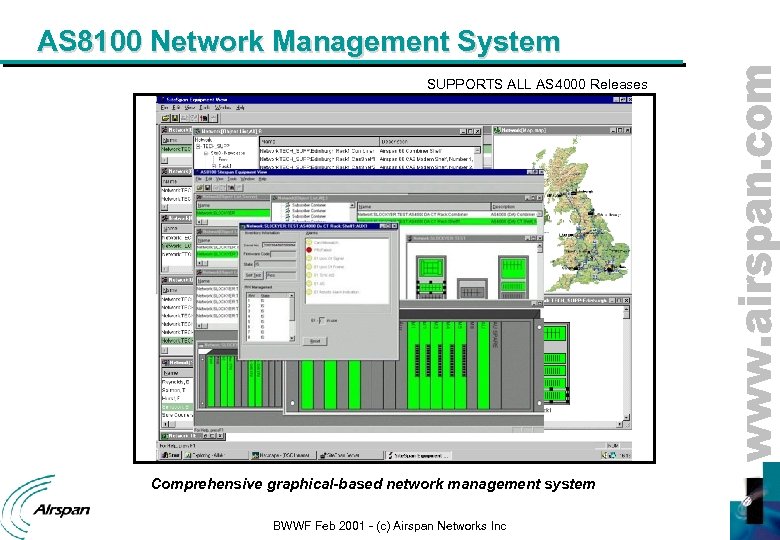Screen dimensions: 780x540
Task: Click the Save disk icon in the AS8100 toolbar
Action: (x=207, y=187)
